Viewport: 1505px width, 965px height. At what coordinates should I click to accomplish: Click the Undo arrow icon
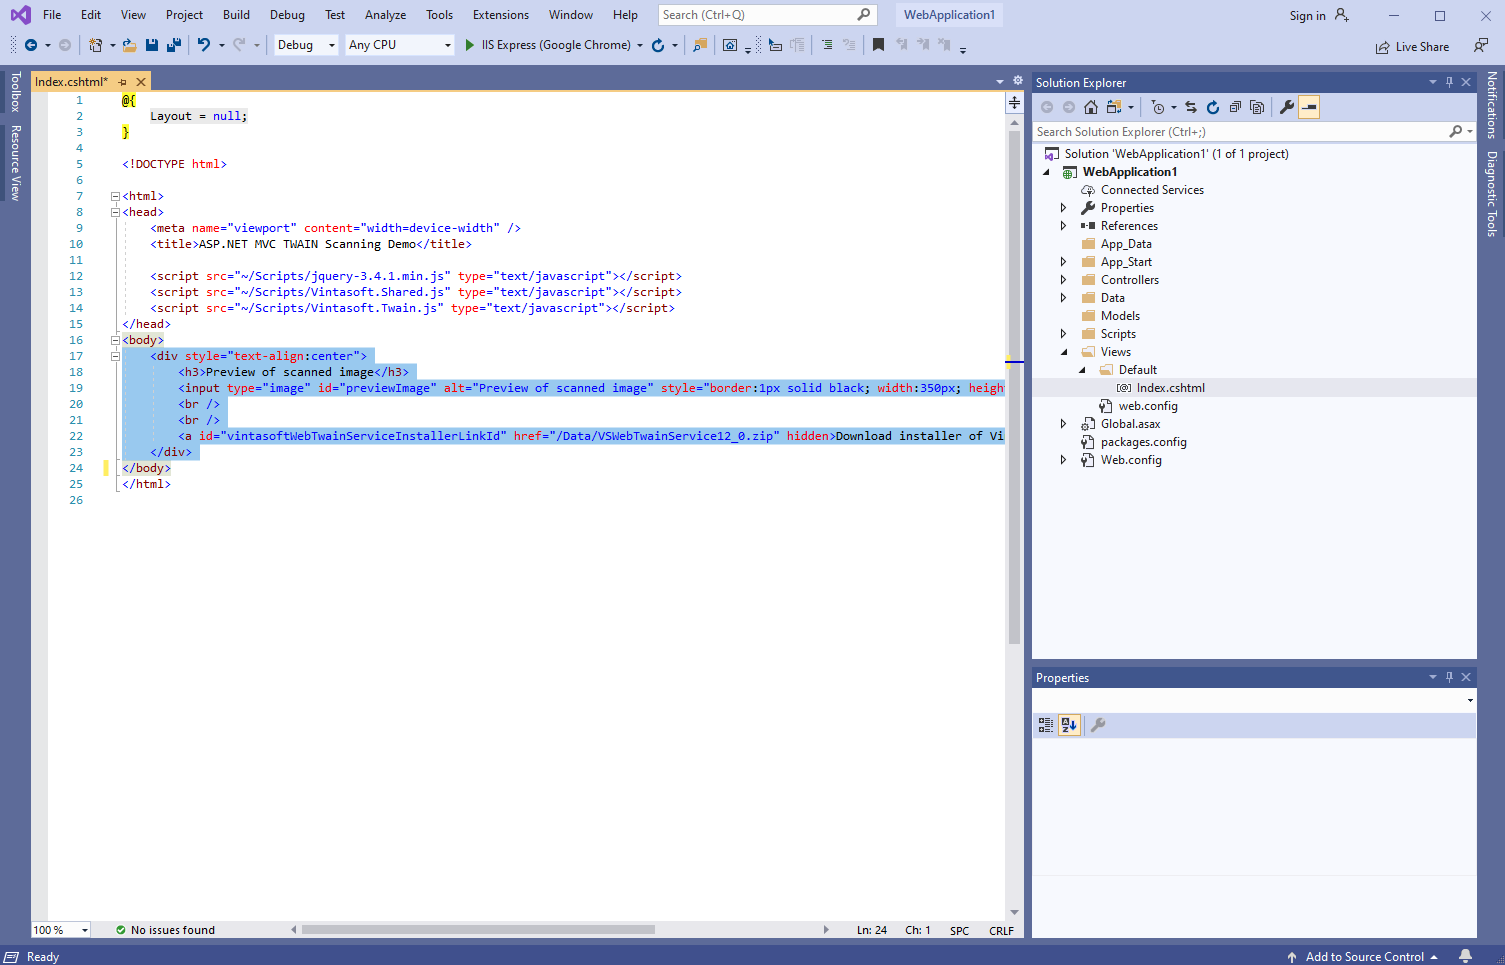coord(204,45)
